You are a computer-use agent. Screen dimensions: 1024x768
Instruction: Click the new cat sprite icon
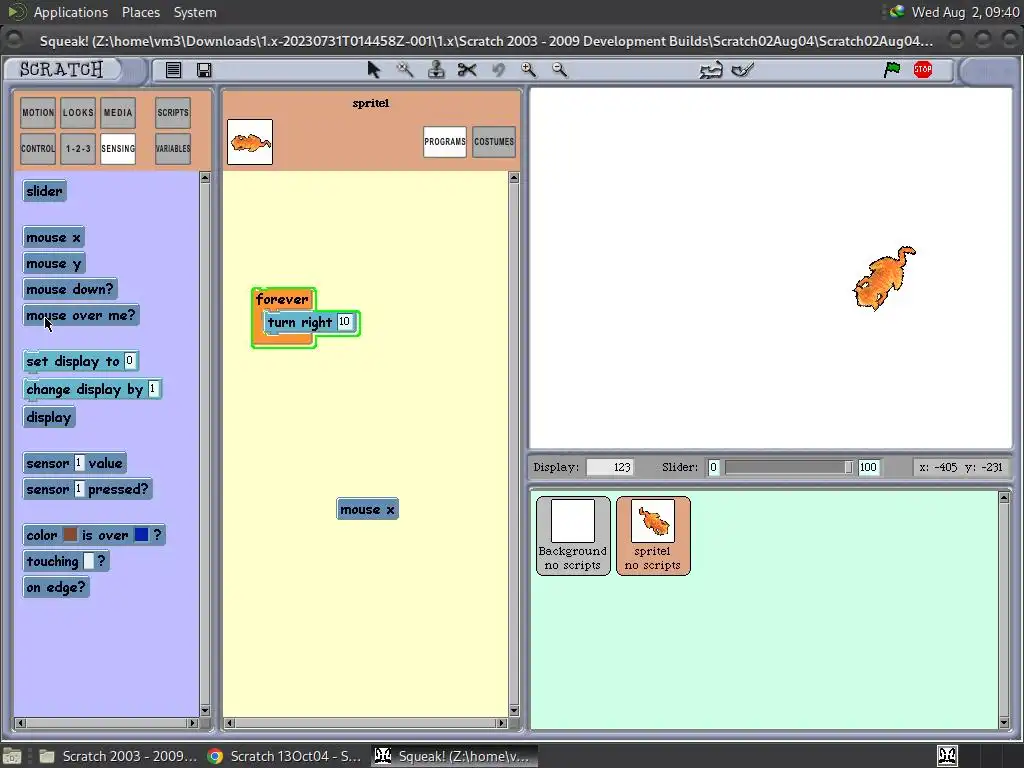coord(711,70)
